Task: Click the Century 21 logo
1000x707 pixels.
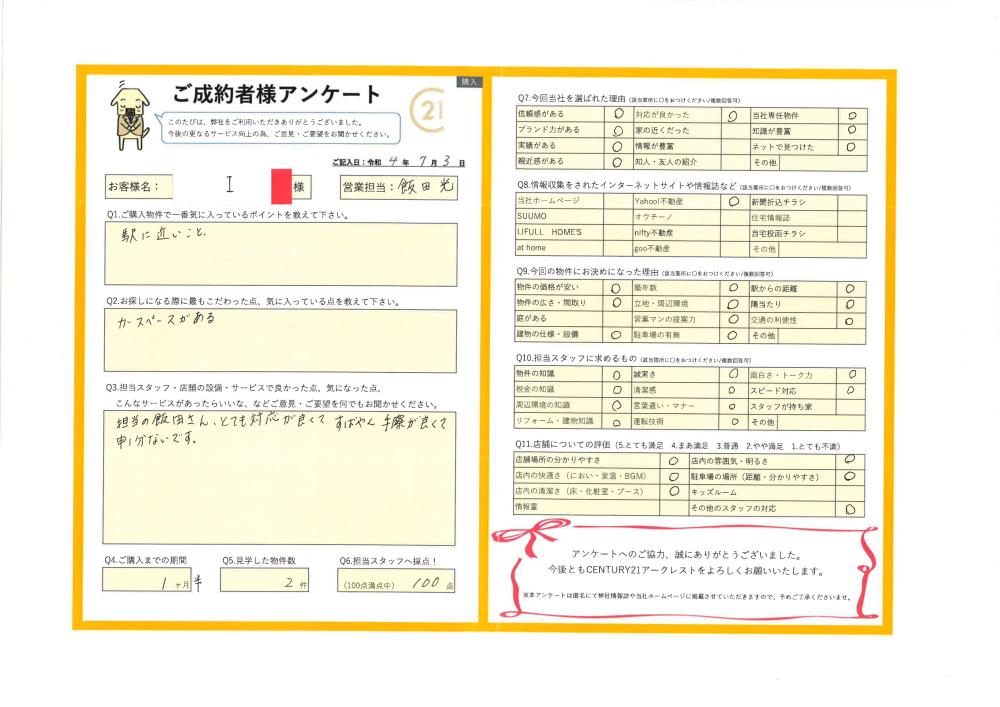Action: (x=429, y=108)
